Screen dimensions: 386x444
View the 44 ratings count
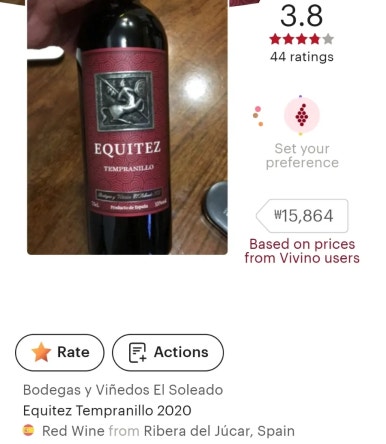(302, 57)
